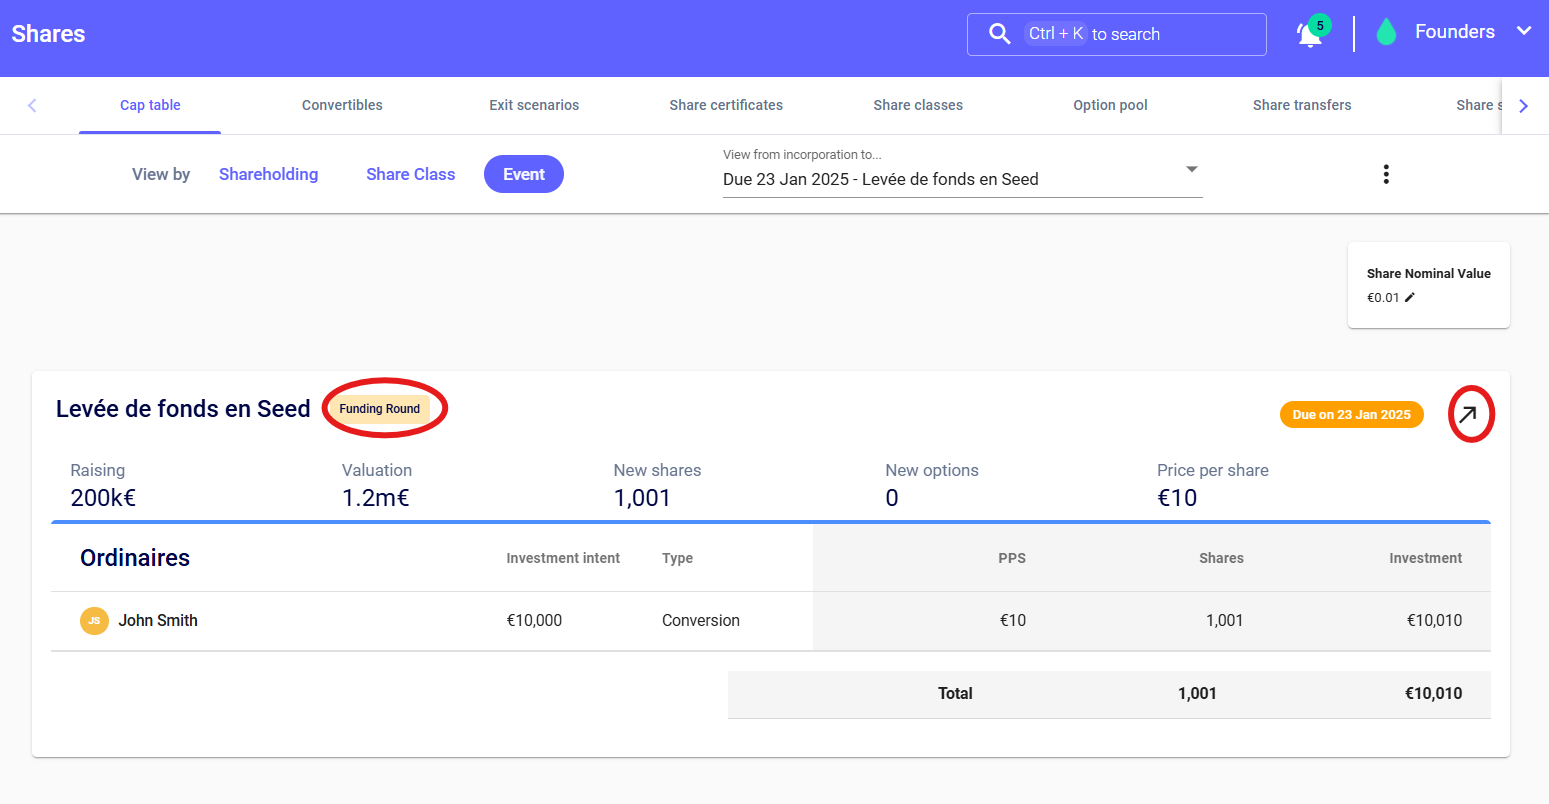Go to the Option pool tab
Screen dimensions: 1549x804
(1110, 105)
